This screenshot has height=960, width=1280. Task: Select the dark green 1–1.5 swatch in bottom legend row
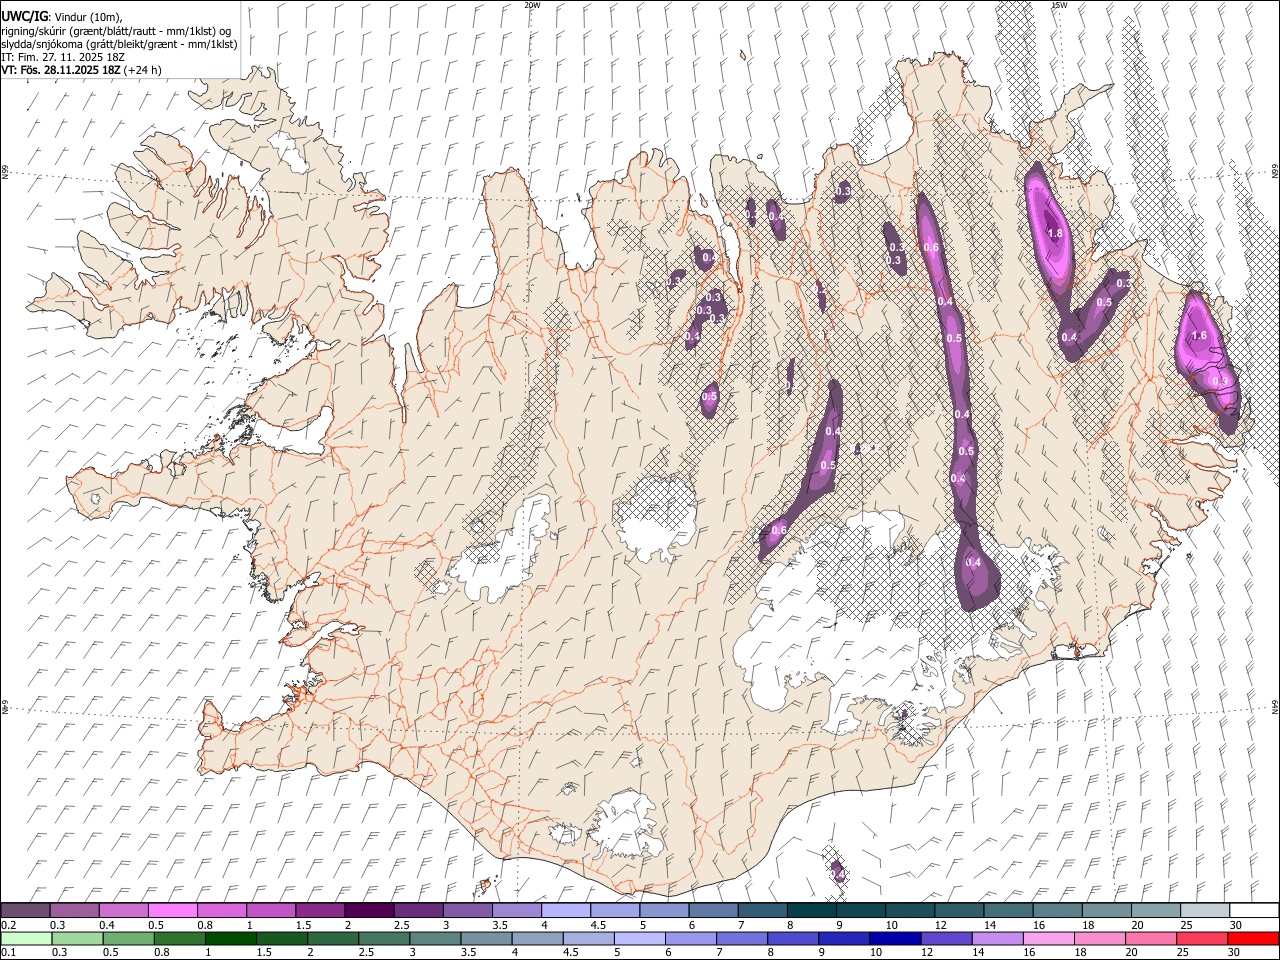point(230,938)
